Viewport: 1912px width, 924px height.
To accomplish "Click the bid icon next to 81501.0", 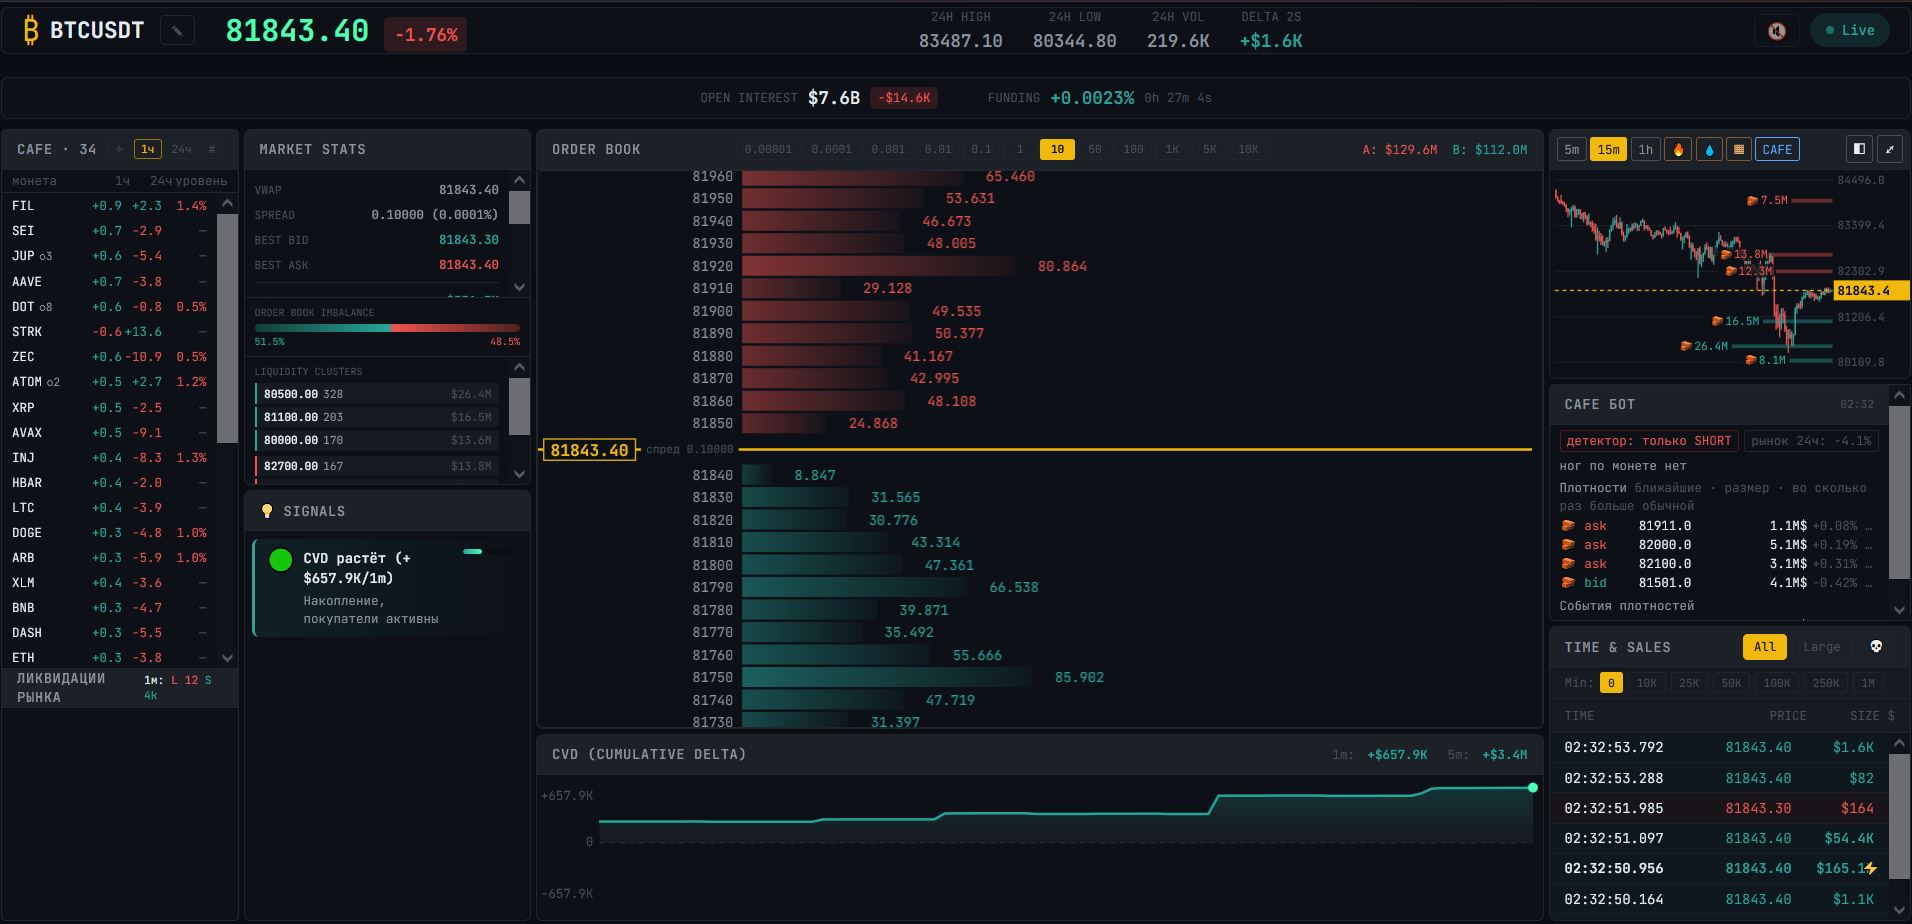I will pos(1568,583).
